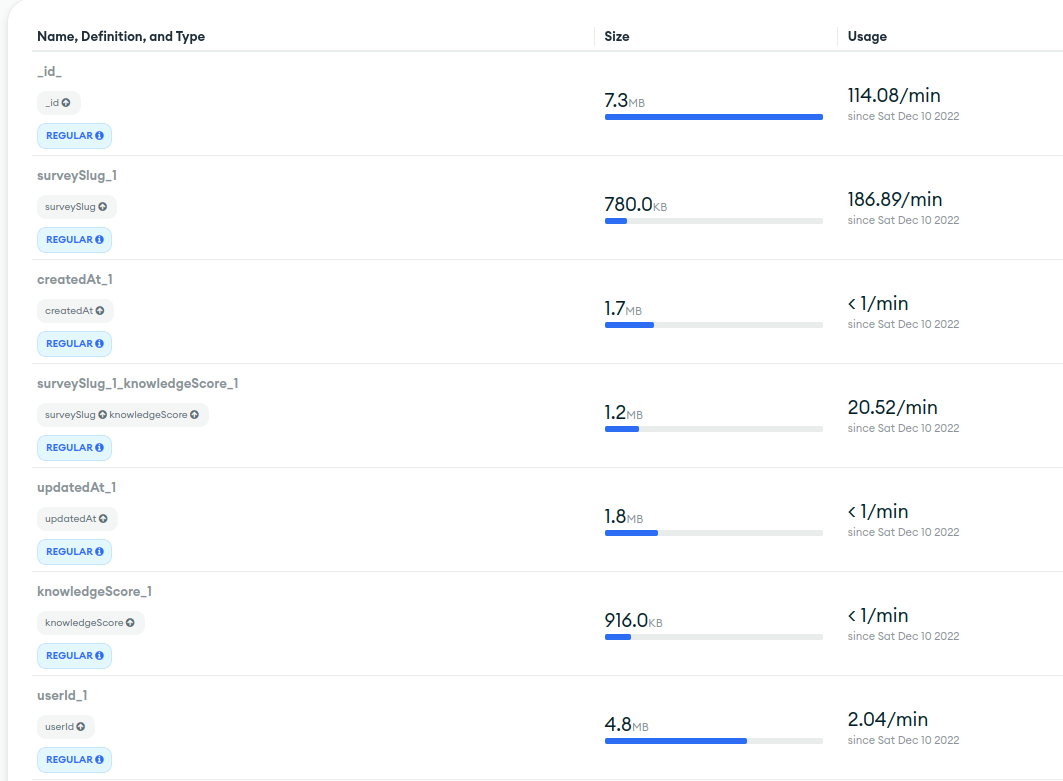Click the info icon on createdAt_1's REGULAR badge
Image resolution: width=1063 pixels, height=781 pixels.
99,344
